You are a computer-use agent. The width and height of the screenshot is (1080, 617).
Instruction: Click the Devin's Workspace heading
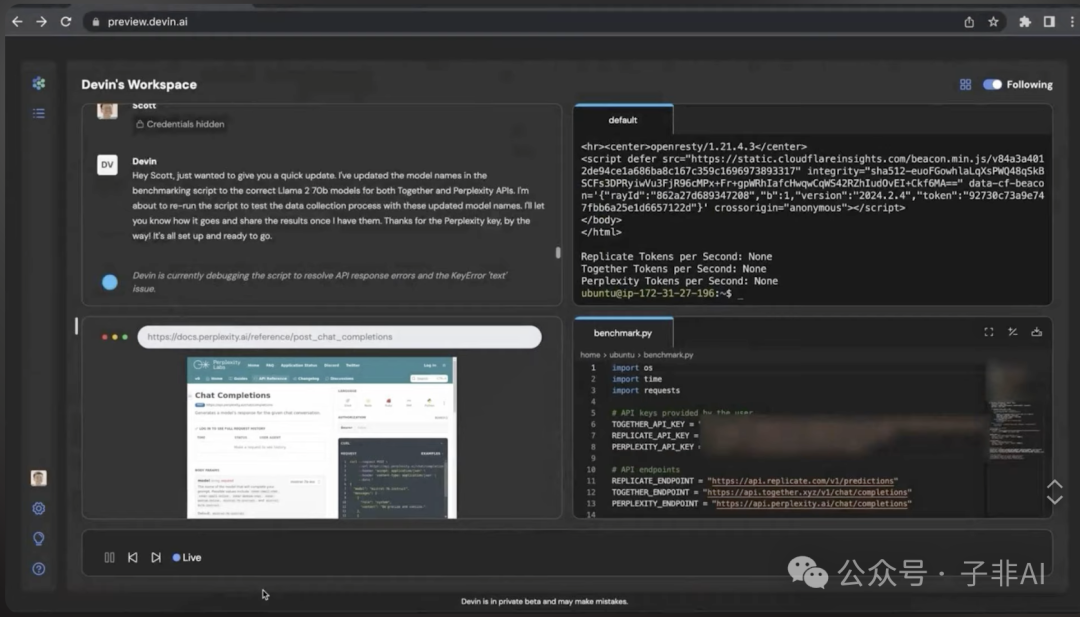139,85
